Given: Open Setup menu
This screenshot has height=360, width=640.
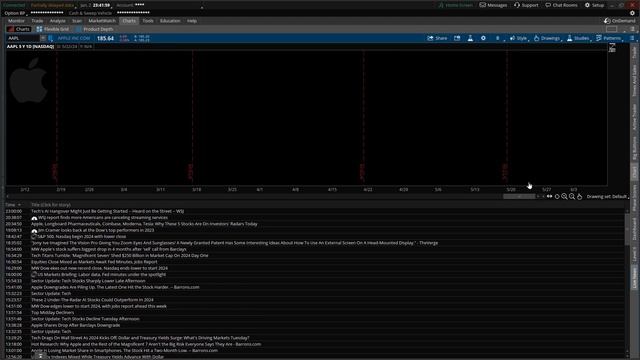Looking at the screenshot, I should (594, 5).
